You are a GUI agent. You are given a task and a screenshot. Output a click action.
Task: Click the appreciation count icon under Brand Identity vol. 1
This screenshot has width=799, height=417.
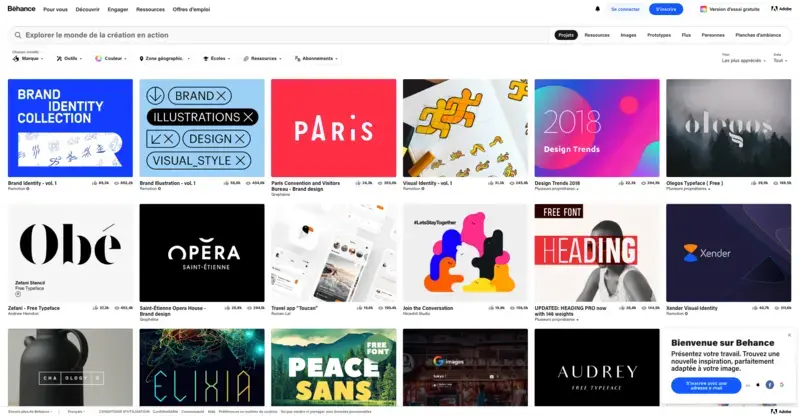point(94,183)
